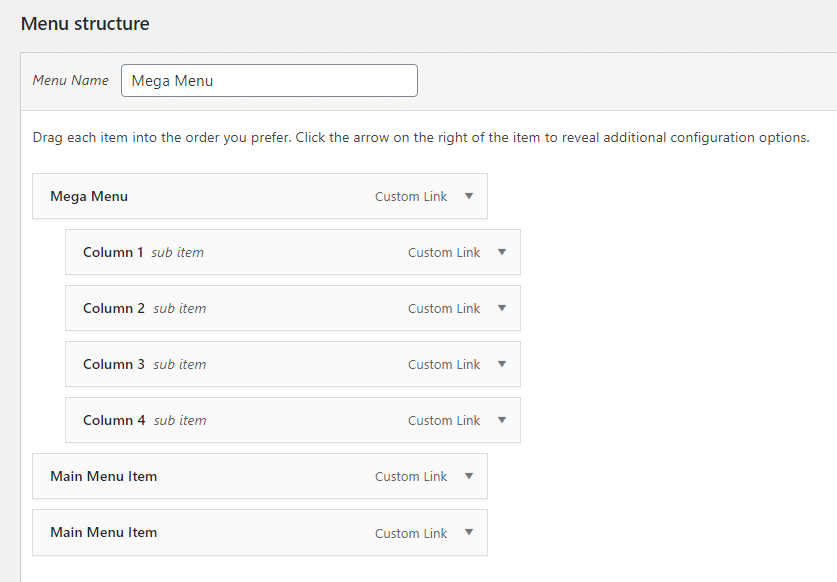The image size is (837, 582).
Task: Toggle the Column 4 dropdown arrow
Action: point(501,420)
